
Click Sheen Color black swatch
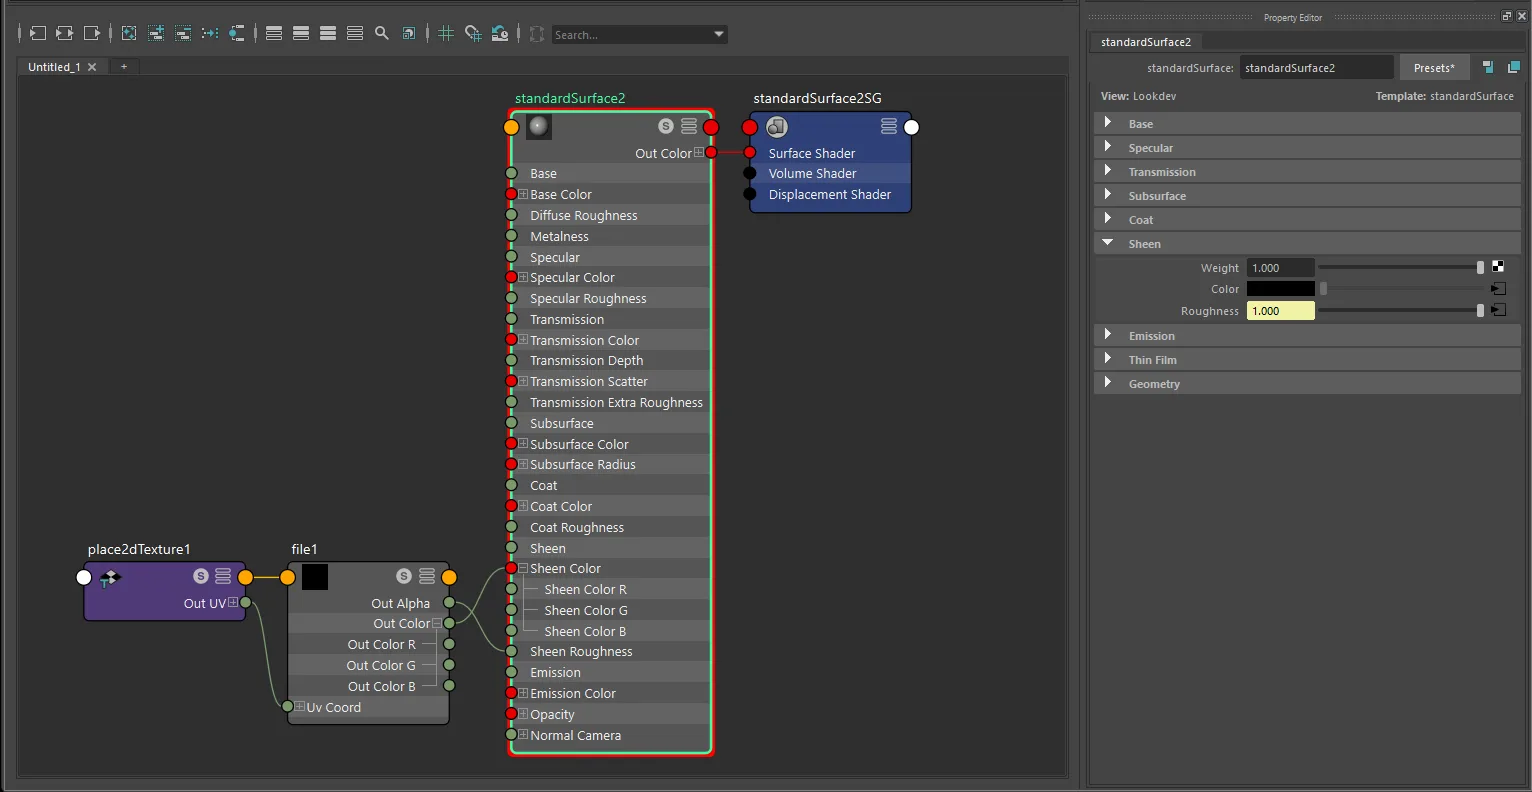click(1281, 288)
